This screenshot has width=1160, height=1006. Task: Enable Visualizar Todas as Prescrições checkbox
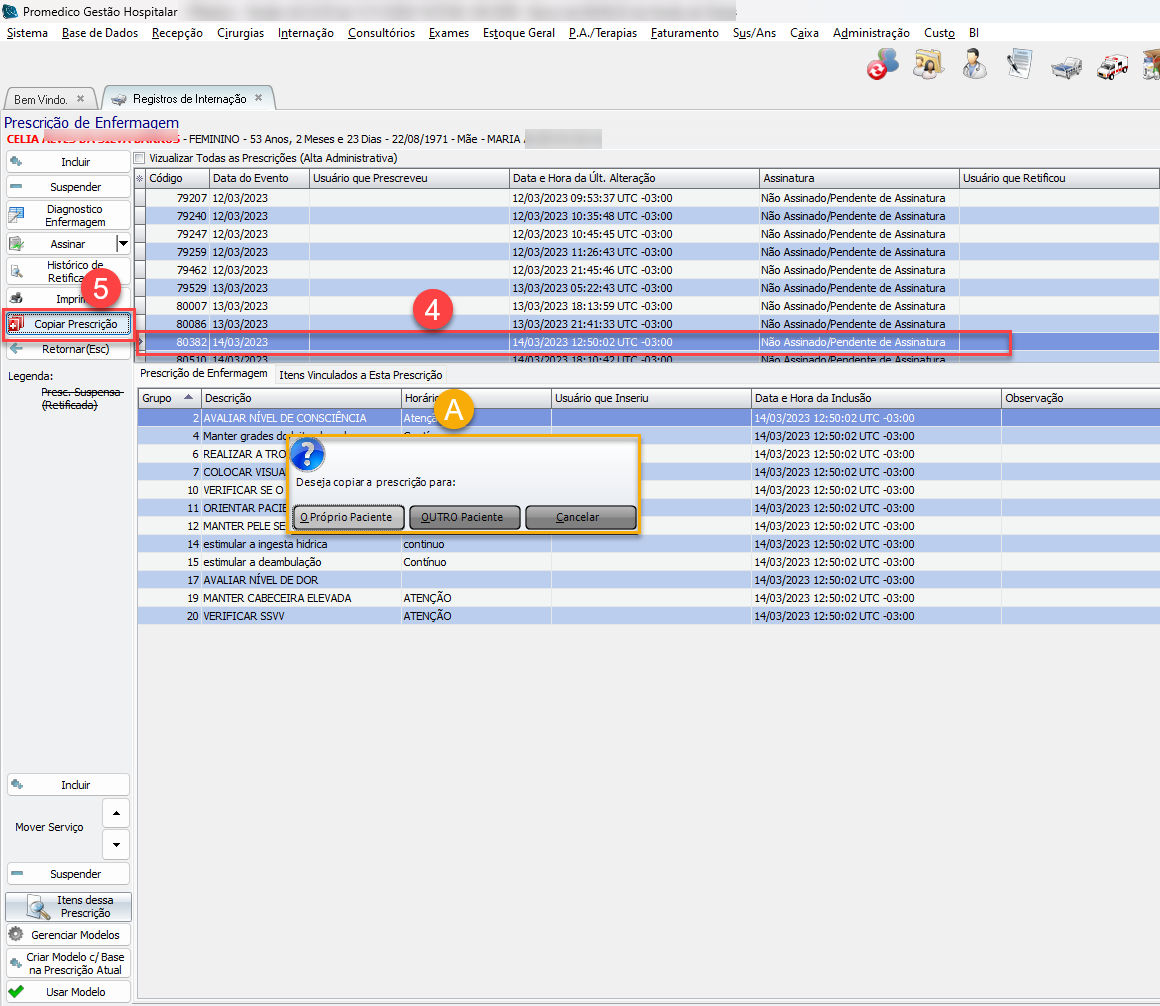point(141,158)
